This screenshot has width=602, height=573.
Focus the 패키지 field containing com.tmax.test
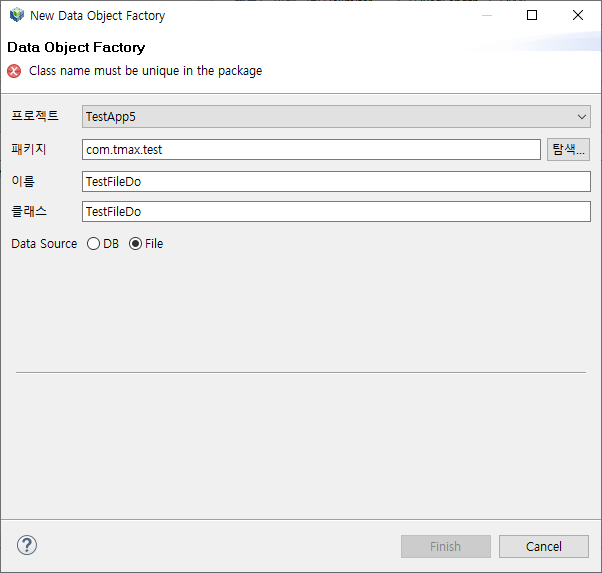(x=311, y=149)
